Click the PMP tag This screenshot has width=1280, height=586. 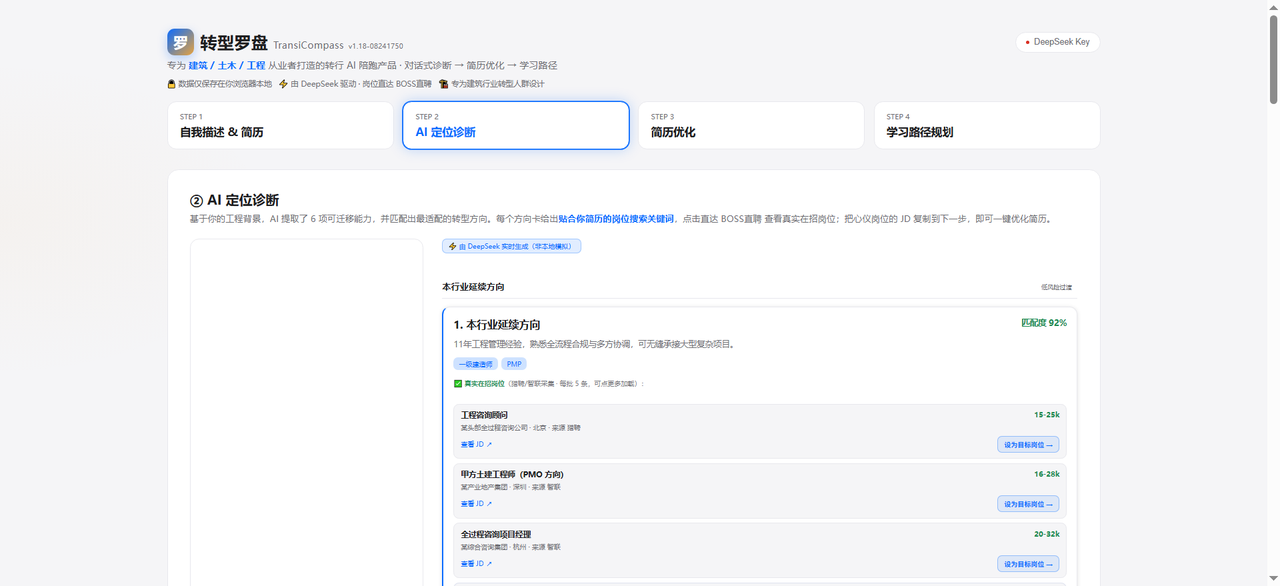pos(514,364)
